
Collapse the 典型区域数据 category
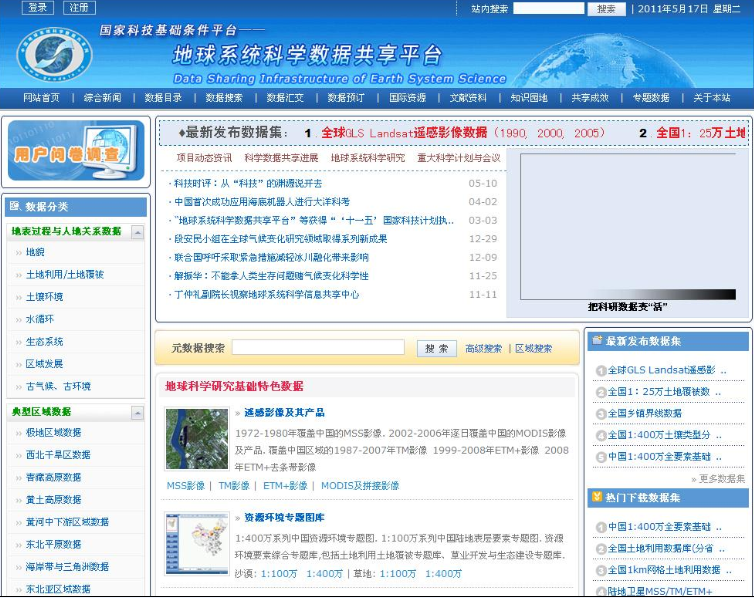[x=137, y=412]
